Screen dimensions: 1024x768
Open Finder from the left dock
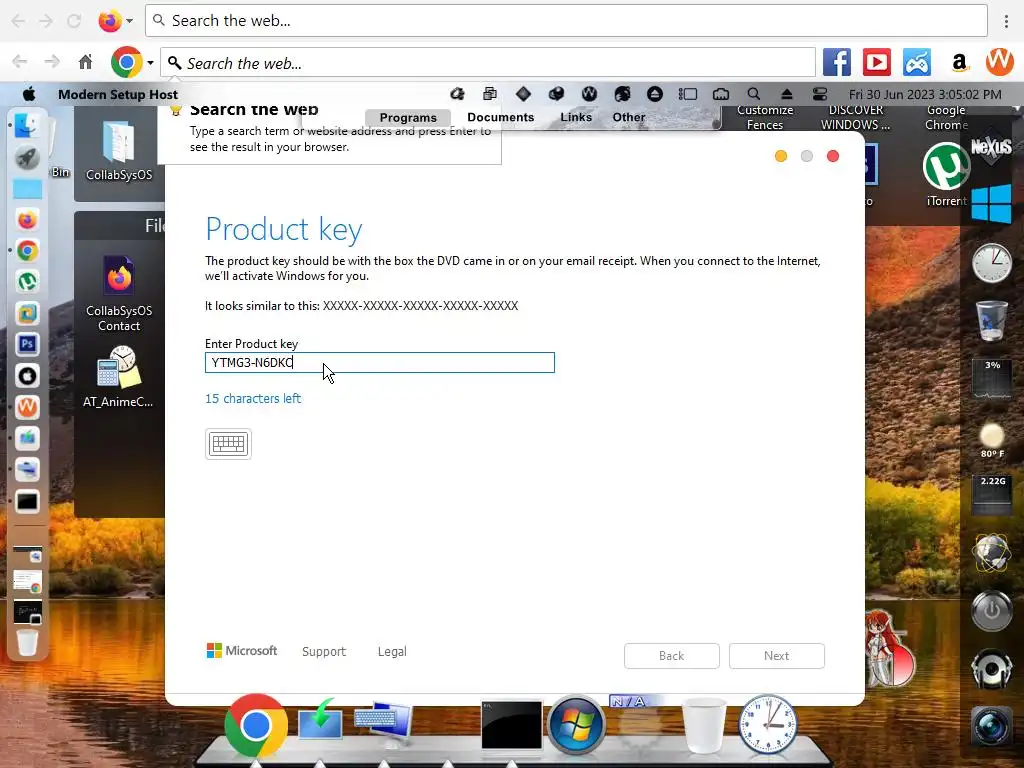[x=27, y=125]
